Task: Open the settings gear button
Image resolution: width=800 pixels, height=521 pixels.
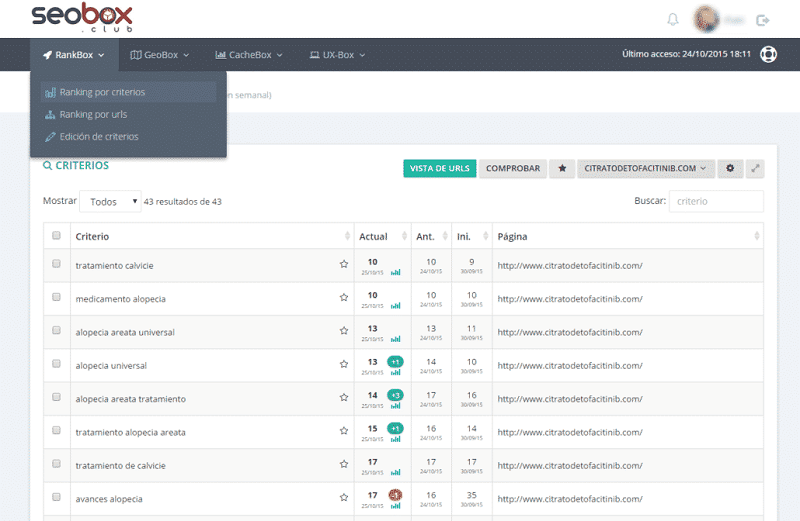Action: (x=730, y=168)
